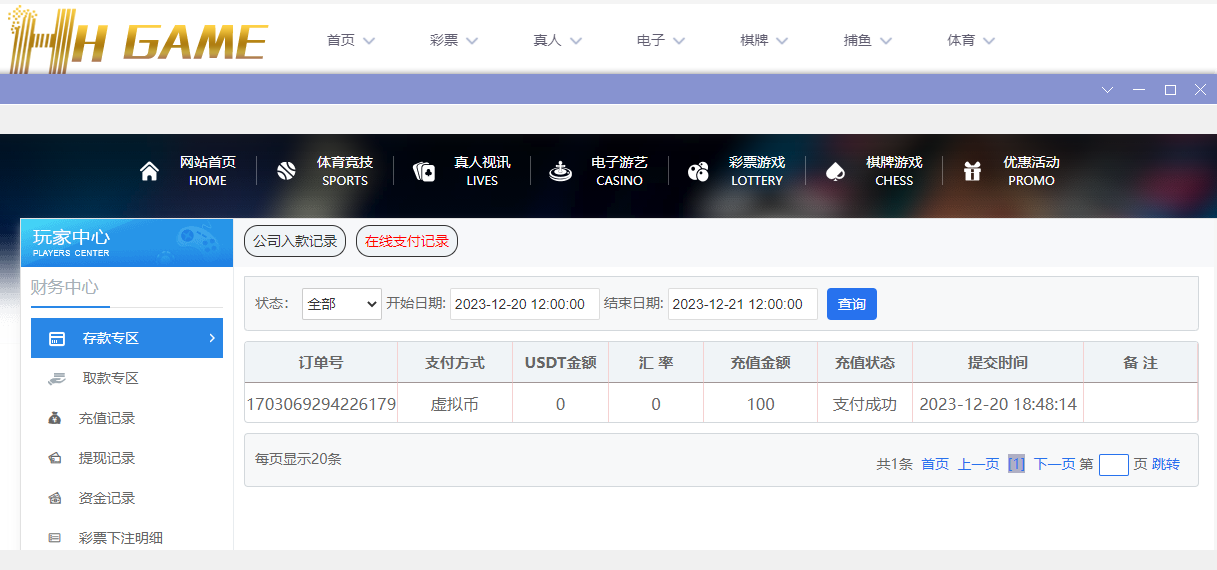Switch to 公司入款记录 tab

[295, 241]
